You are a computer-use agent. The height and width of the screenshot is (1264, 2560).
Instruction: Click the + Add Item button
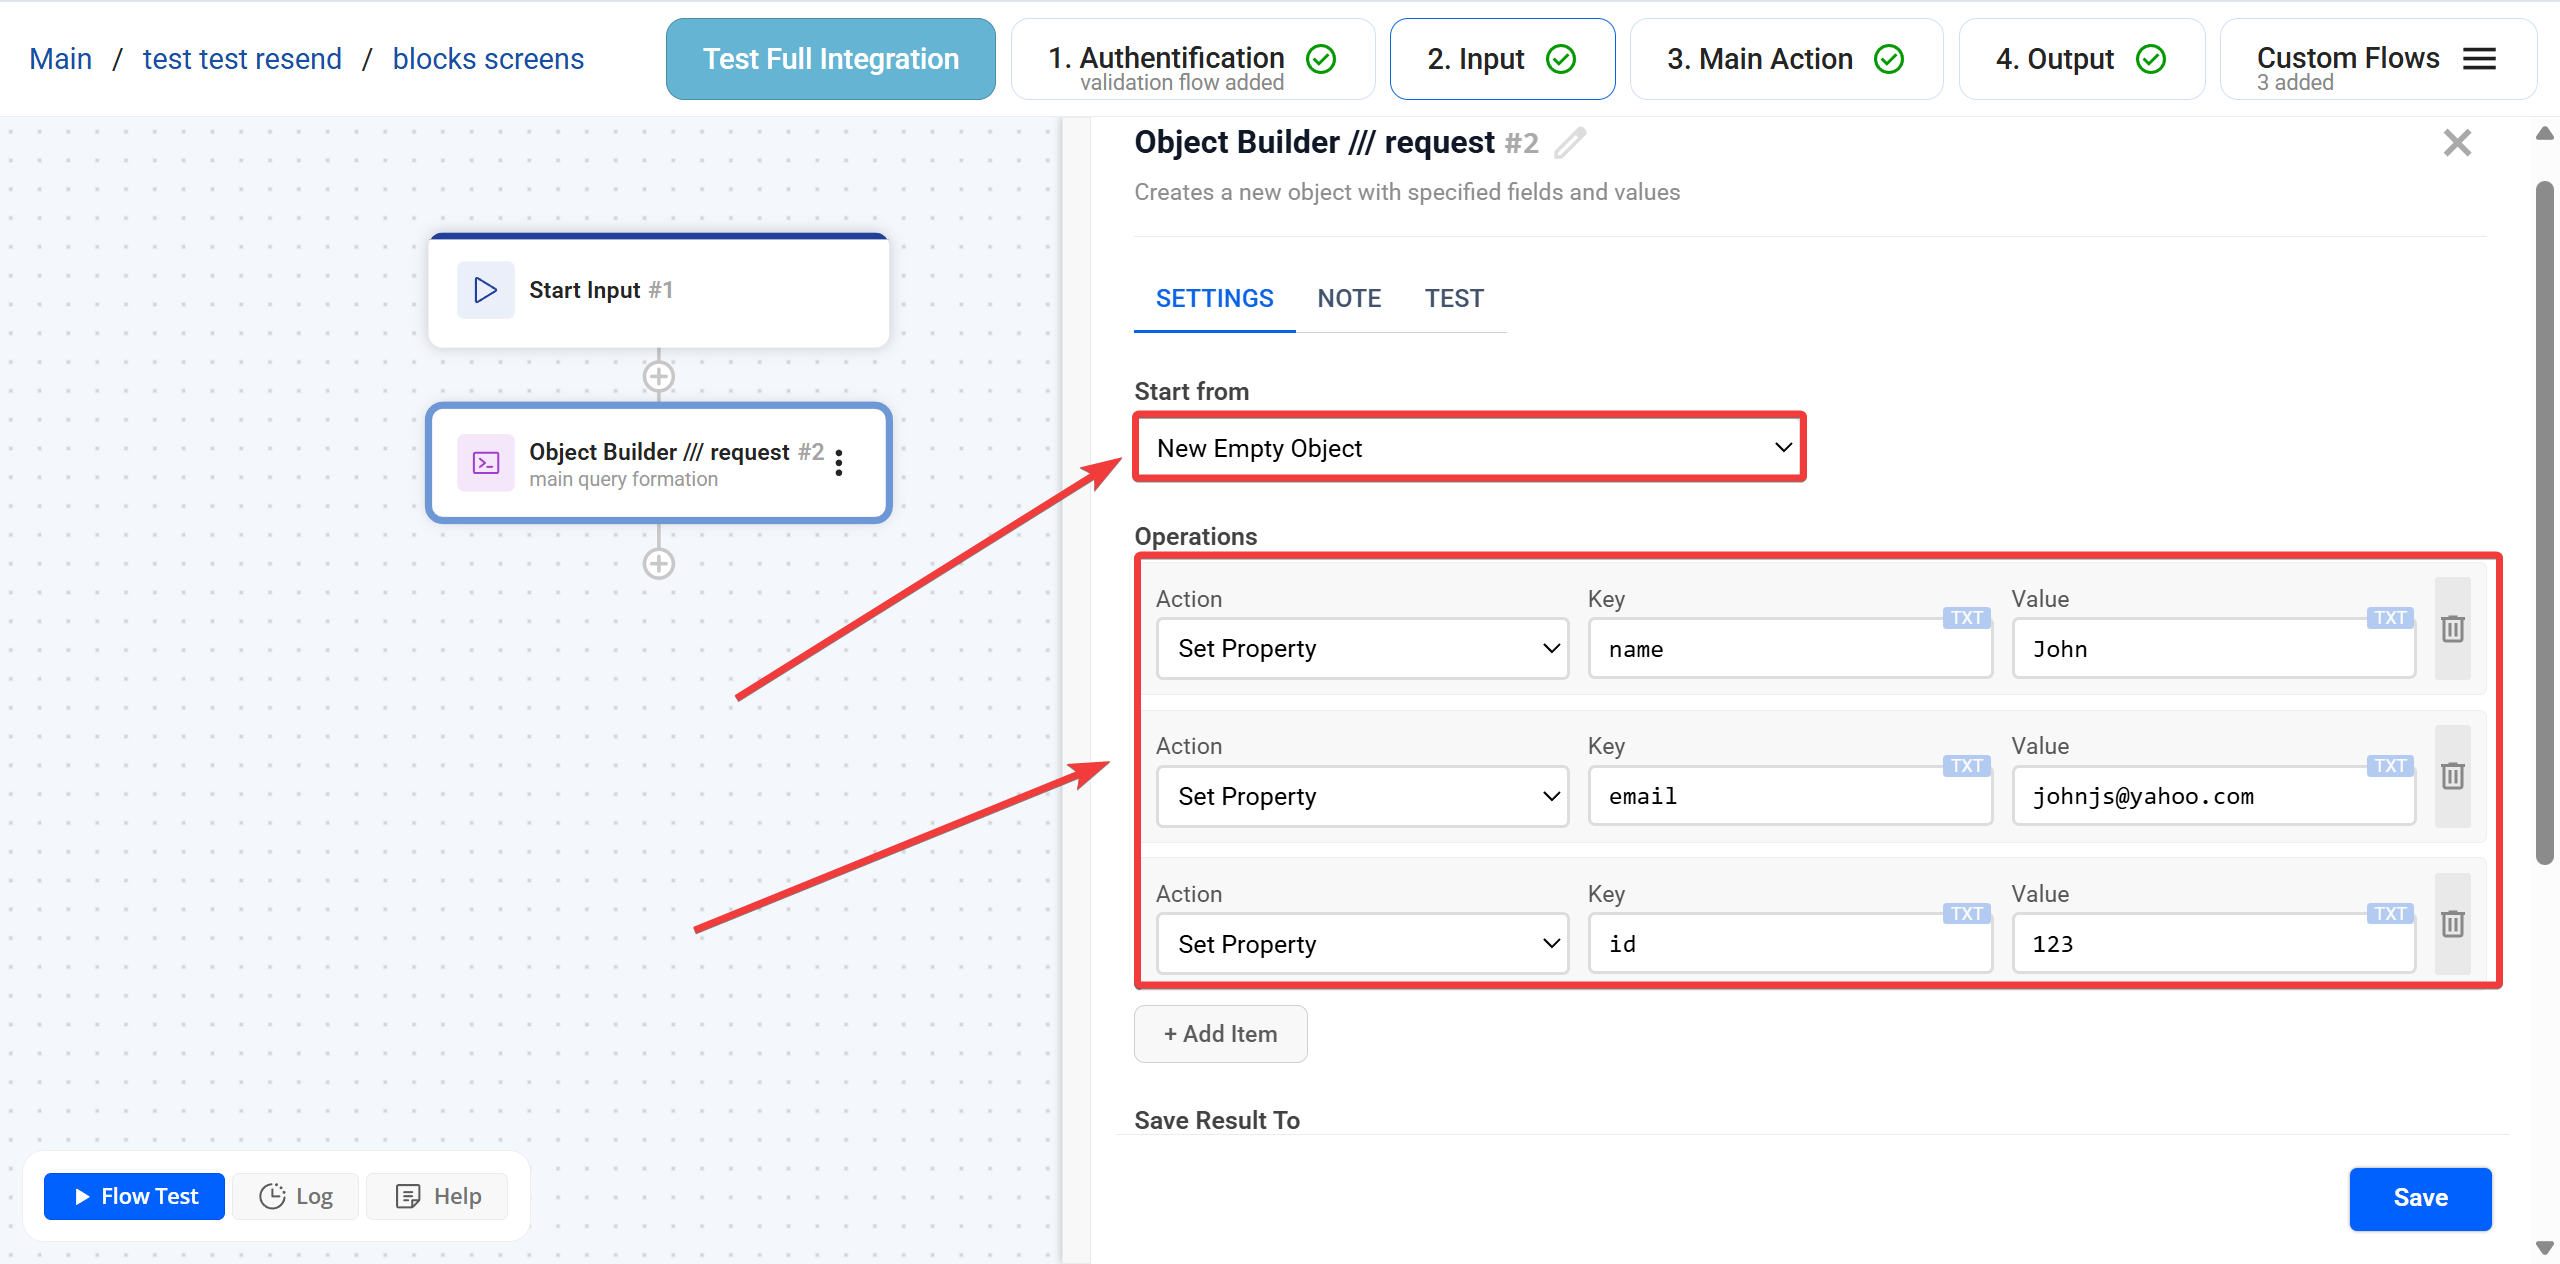pos(1220,1034)
